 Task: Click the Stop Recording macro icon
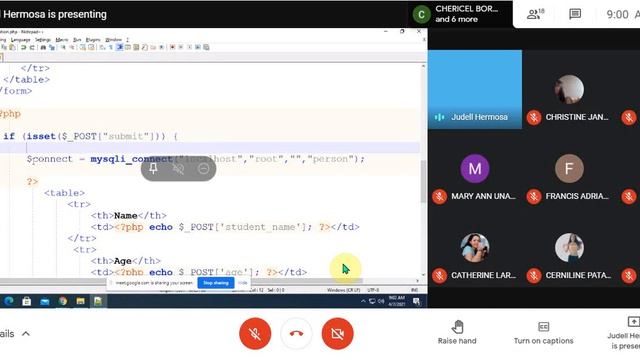click(181, 47)
